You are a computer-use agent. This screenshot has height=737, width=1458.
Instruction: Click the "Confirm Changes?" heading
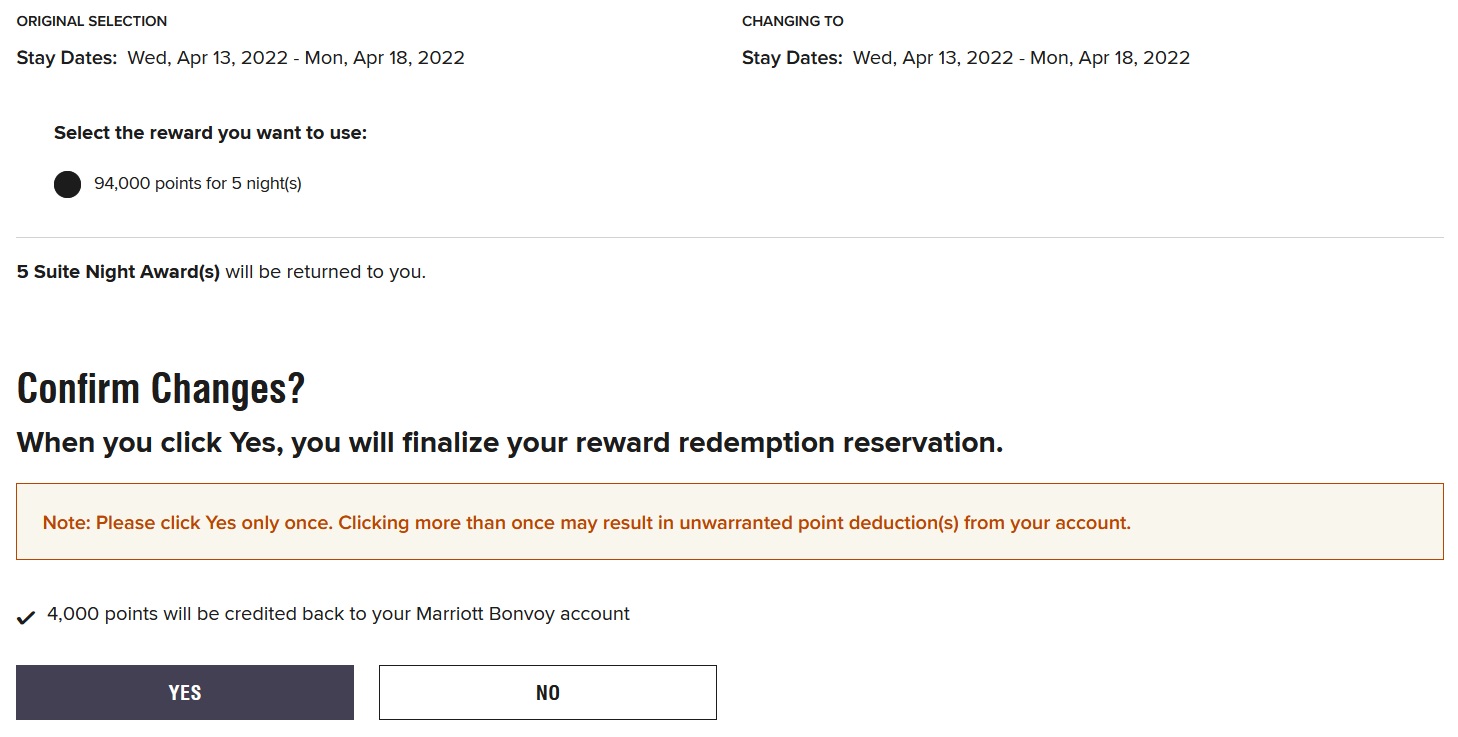tap(161, 388)
